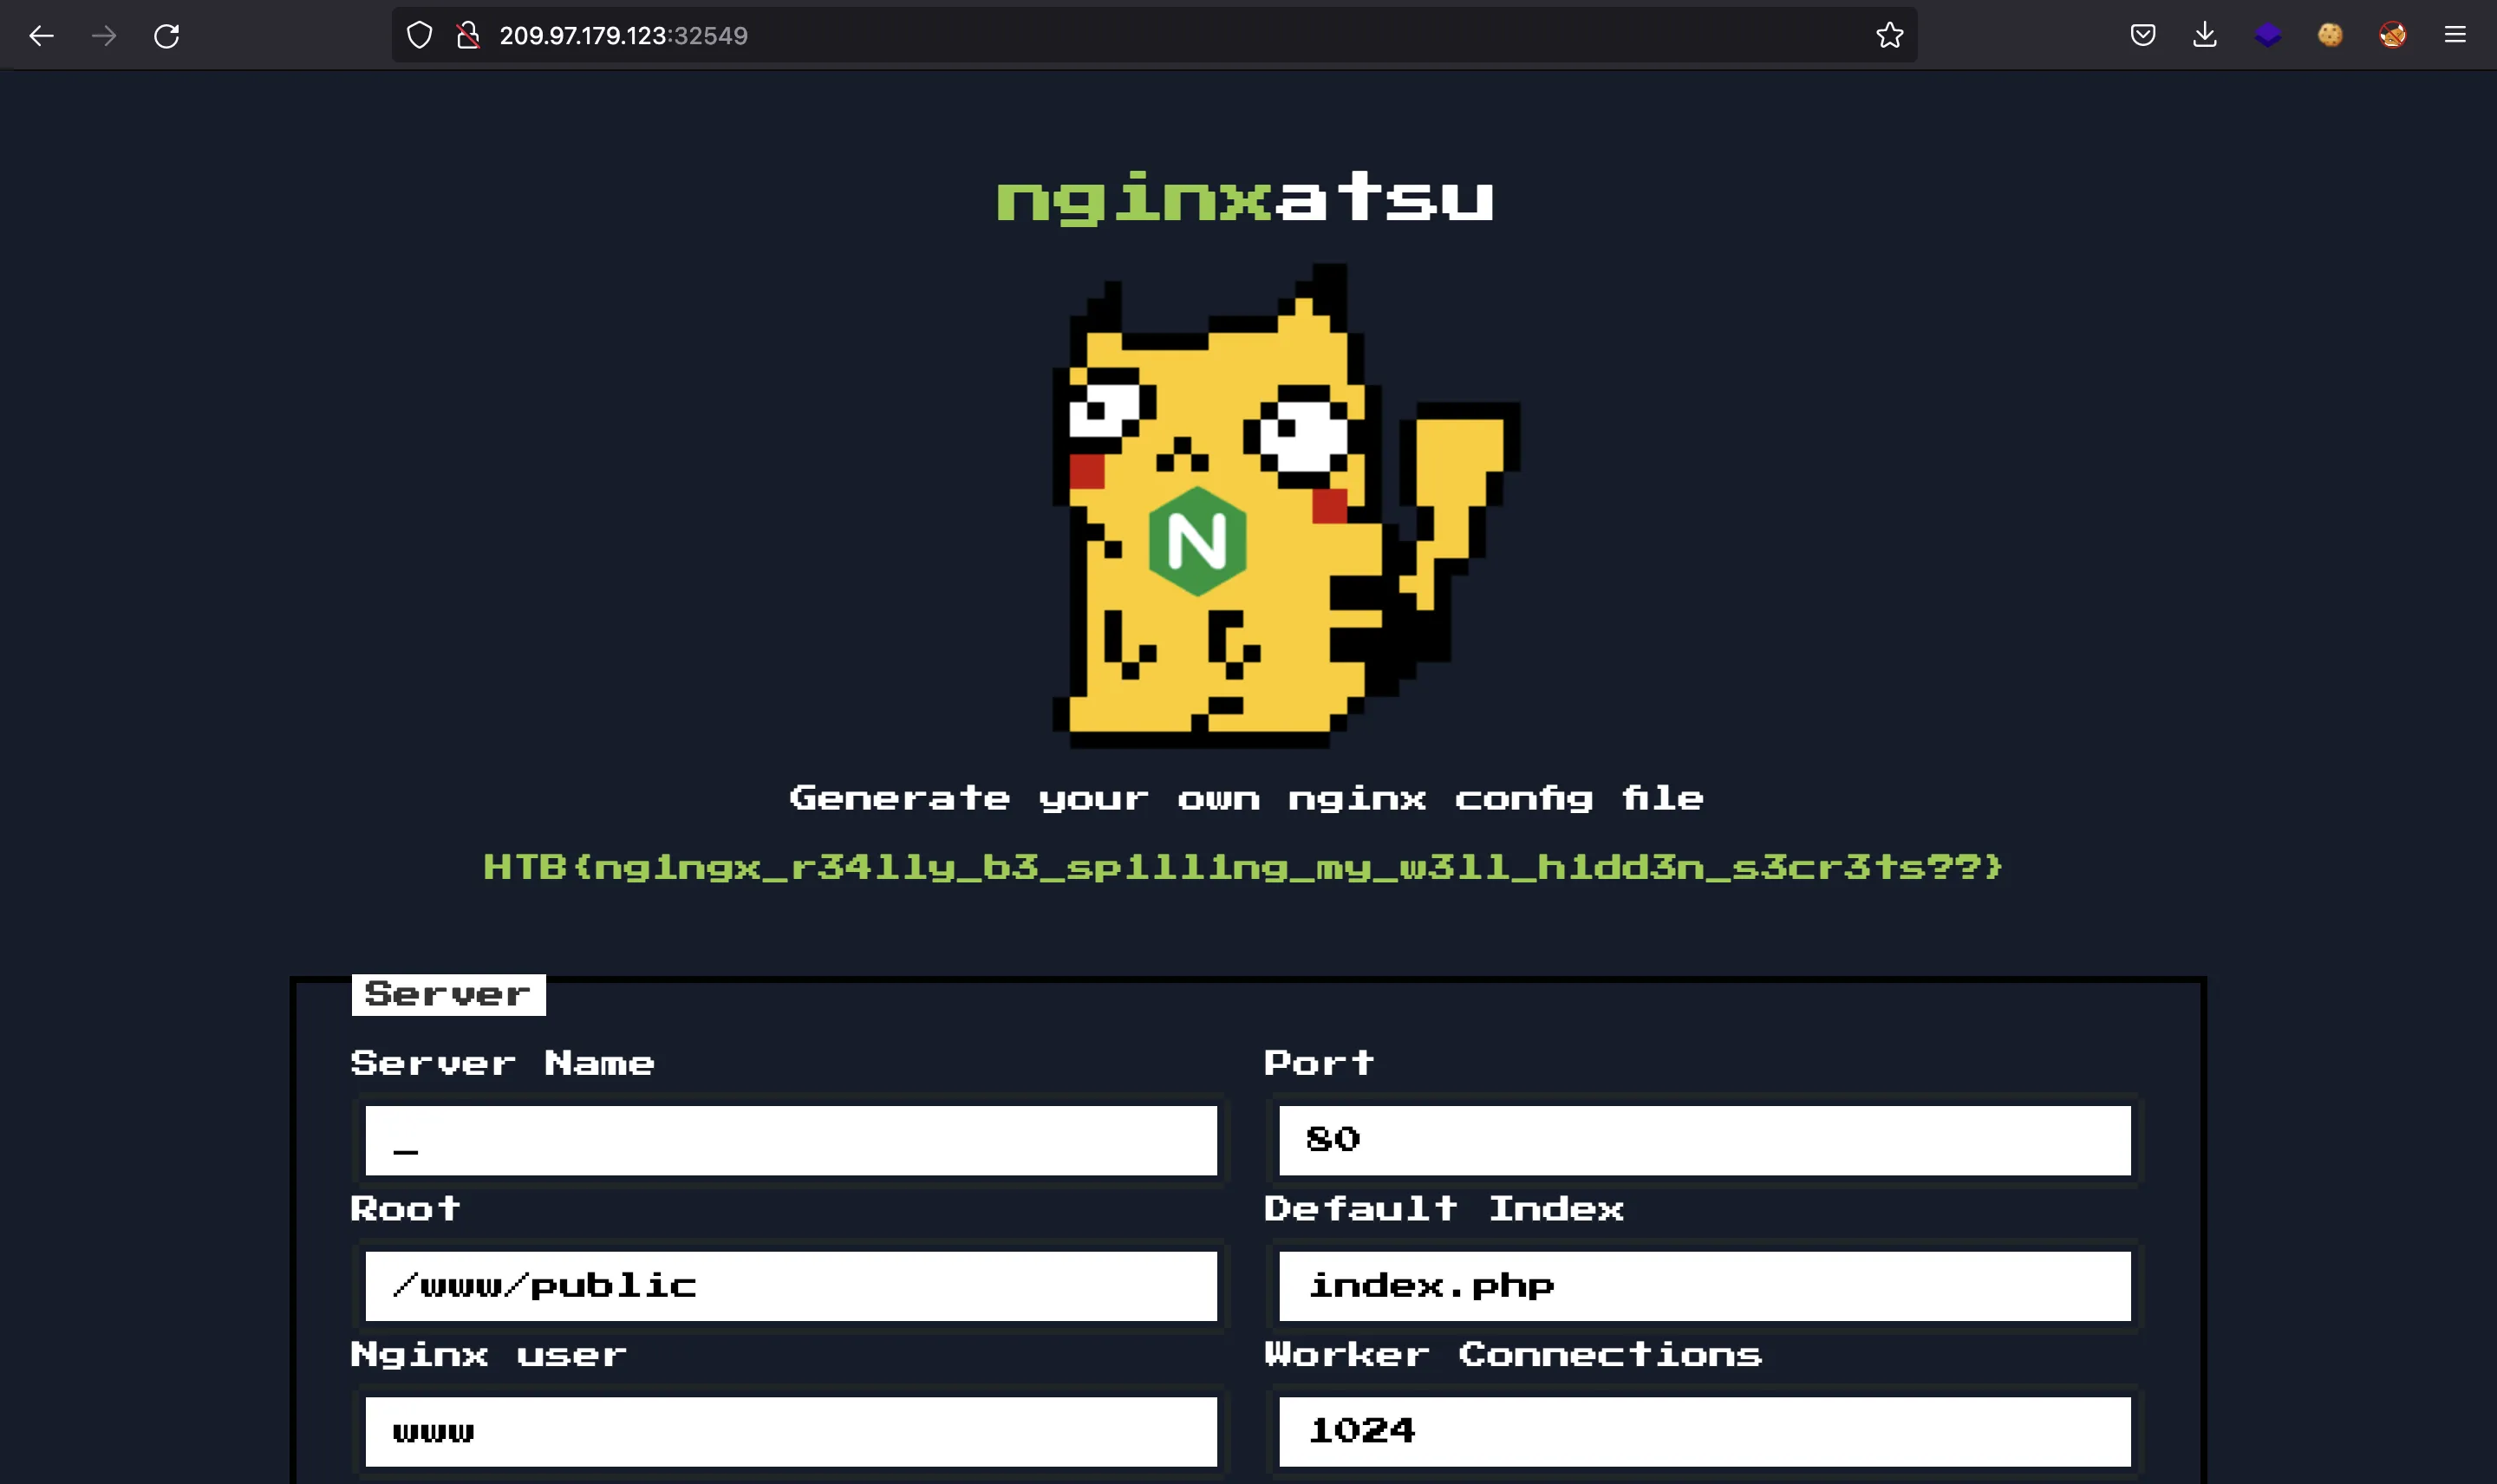
Task: Bookmark this page with the star
Action: (1889, 36)
